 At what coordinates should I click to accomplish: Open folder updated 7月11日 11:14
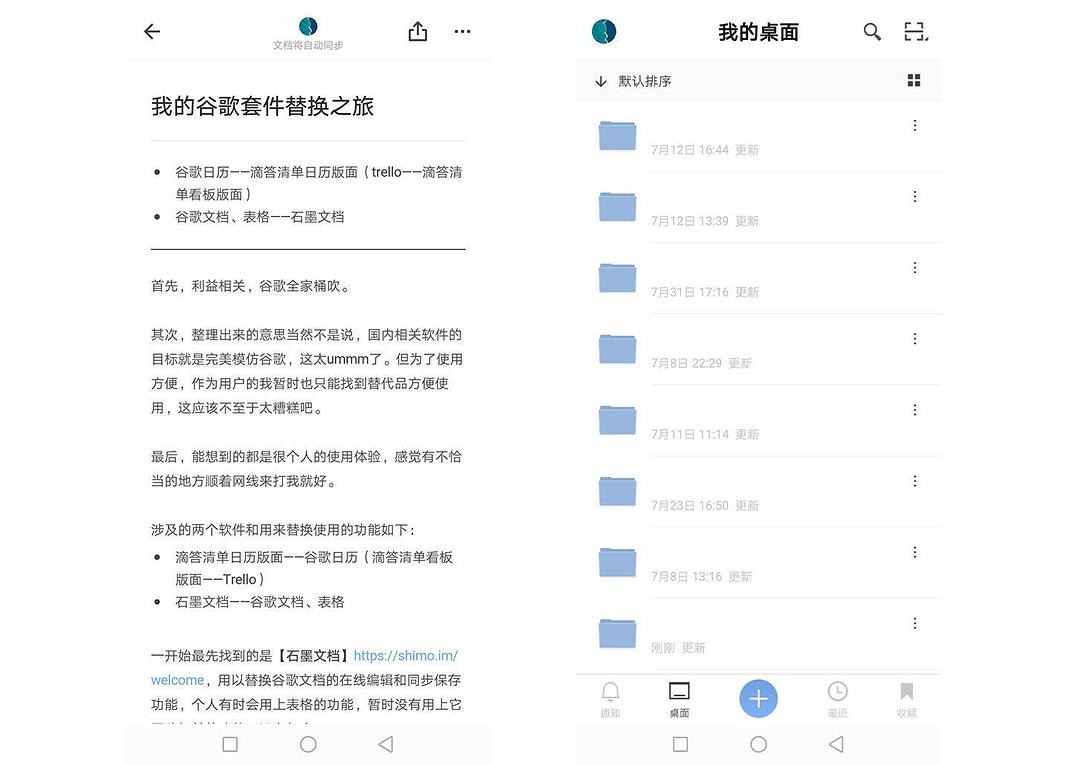(x=758, y=420)
